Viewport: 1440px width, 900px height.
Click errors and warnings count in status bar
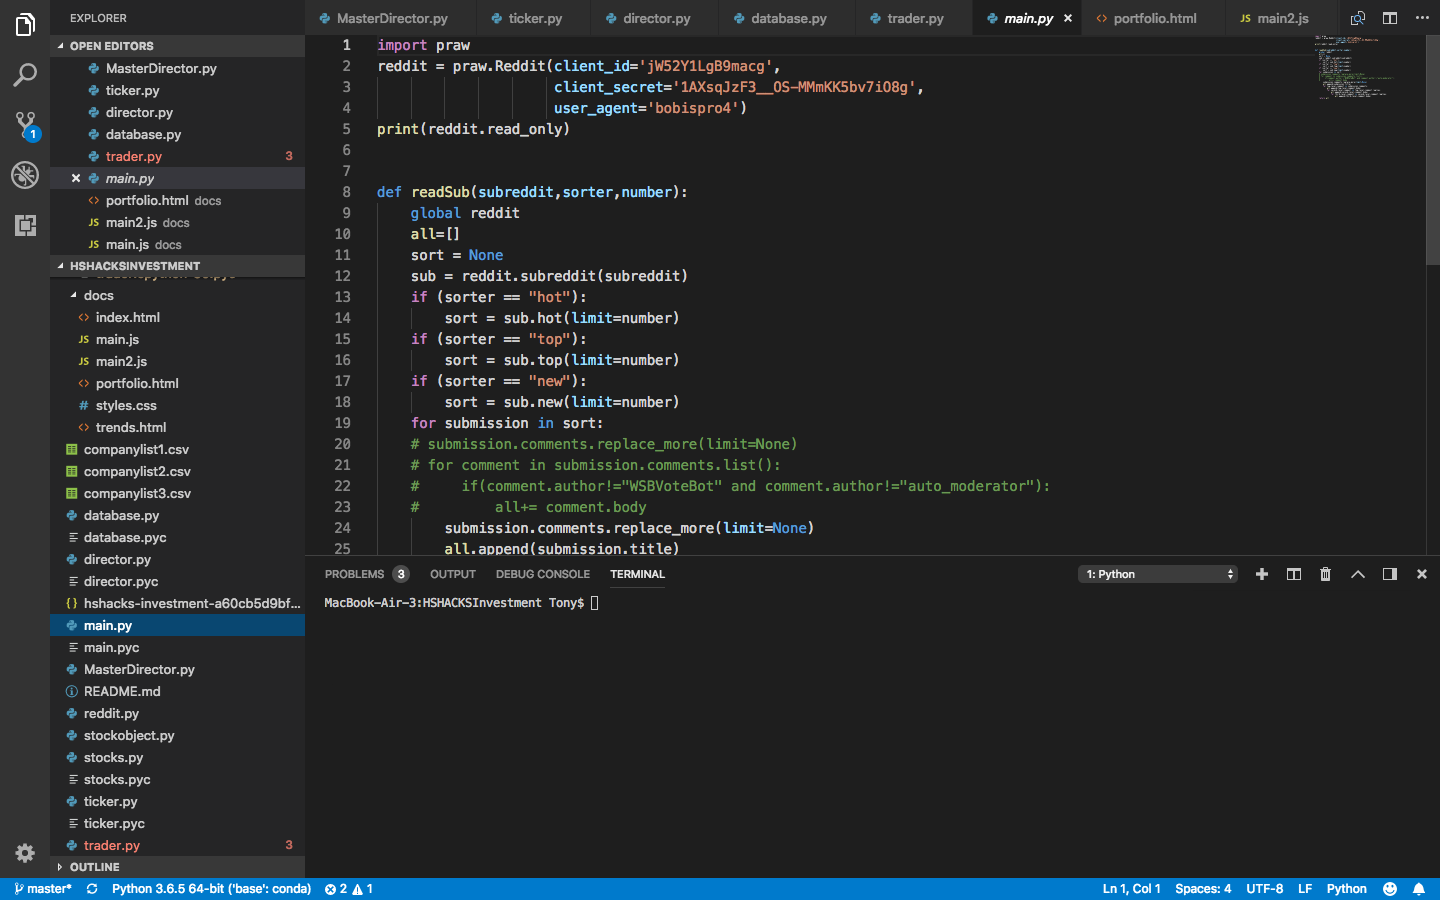pos(349,888)
